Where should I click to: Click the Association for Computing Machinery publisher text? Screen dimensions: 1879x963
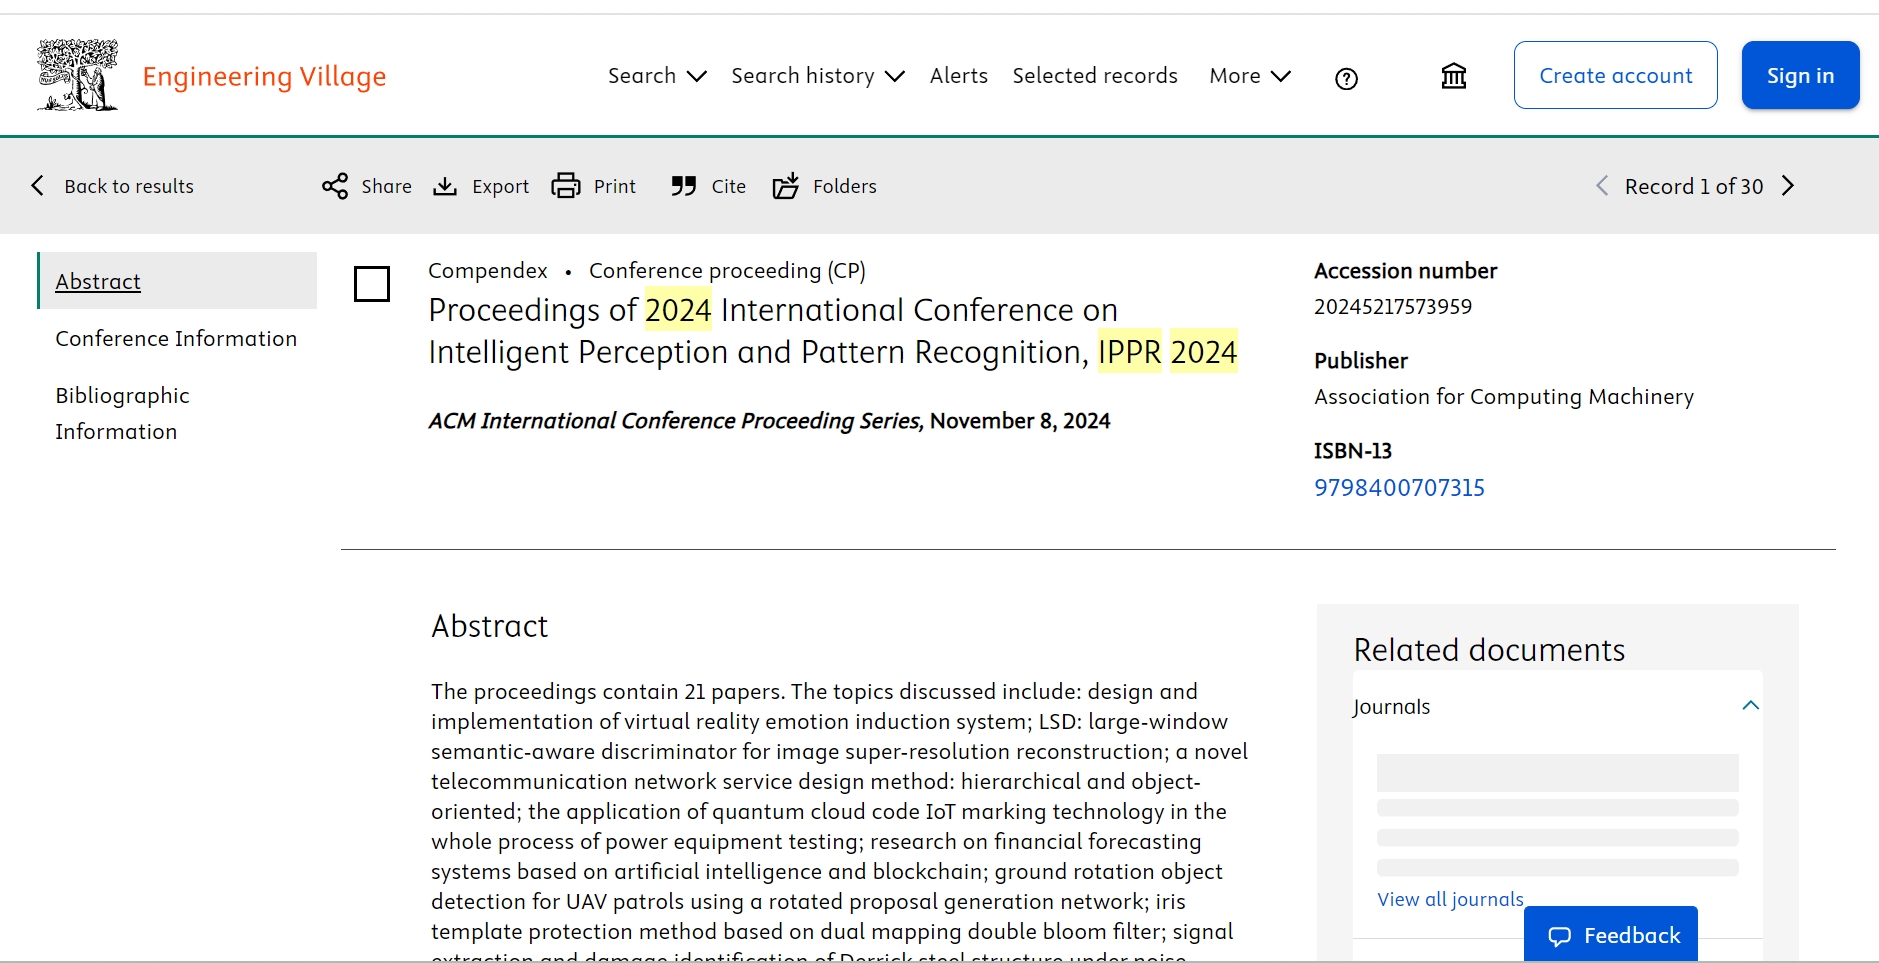click(x=1504, y=397)
